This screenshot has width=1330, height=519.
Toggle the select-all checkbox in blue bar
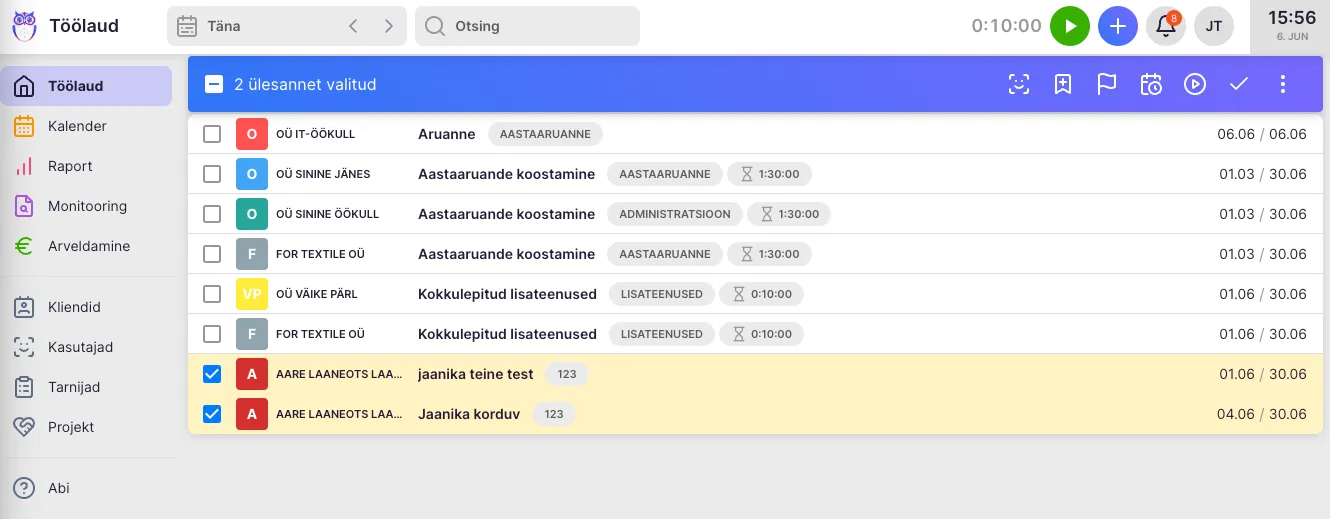click(x=214, y=84)
